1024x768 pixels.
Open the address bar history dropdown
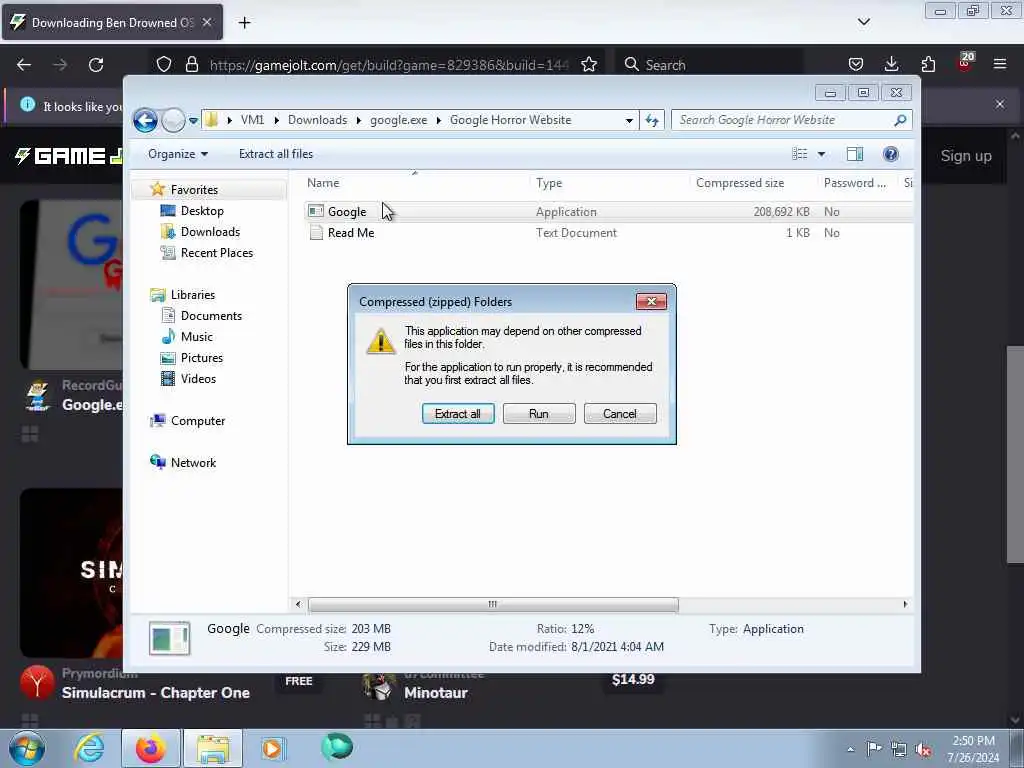point(629,120)
